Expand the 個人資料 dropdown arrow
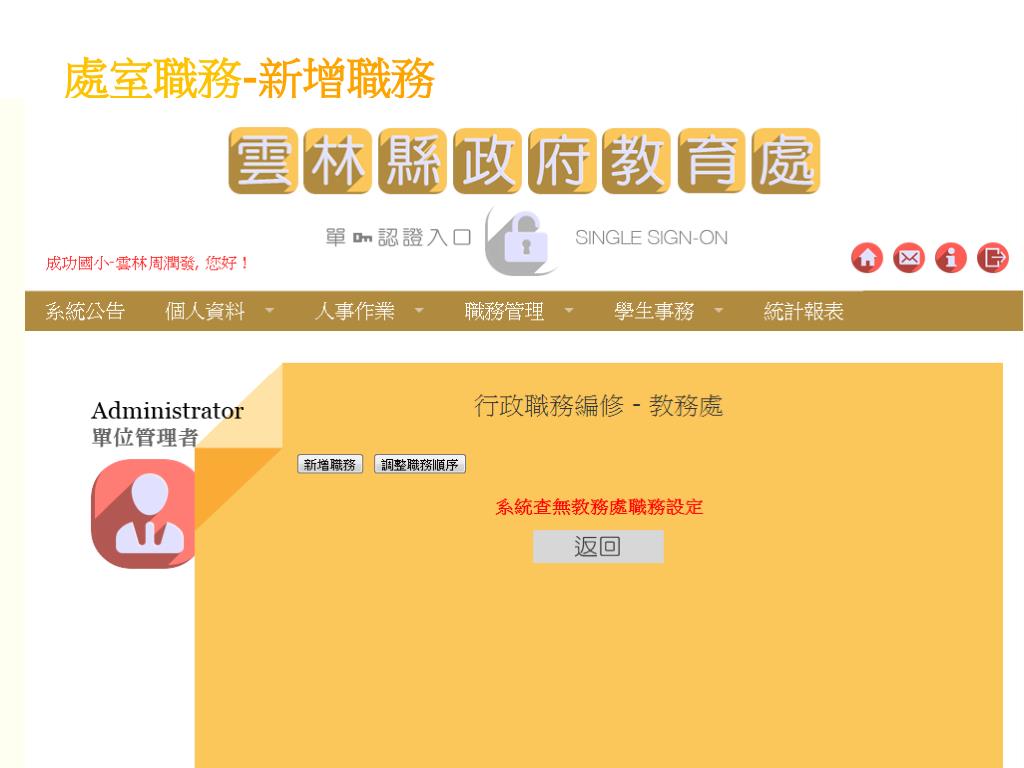1024x768 pixels. 269,311
